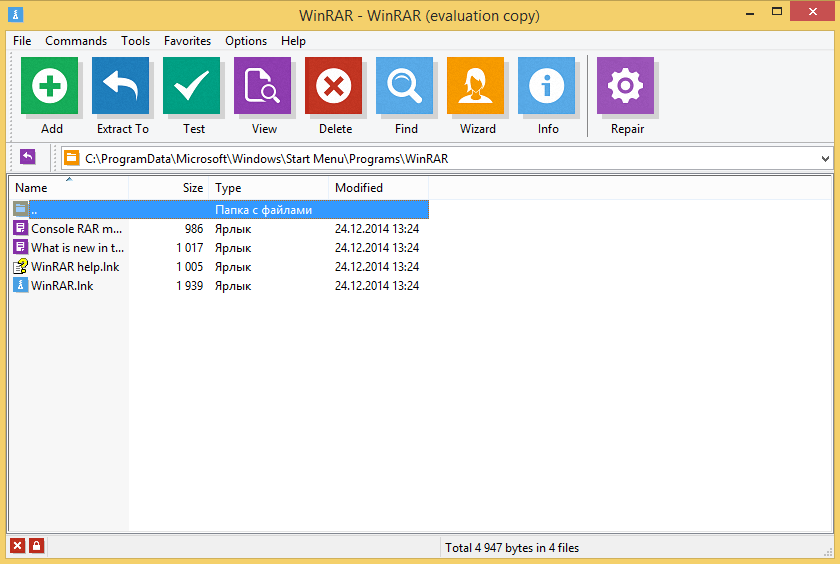Screen dimensions: 840x564
Task: Click the WinRAR help.lnk question-mark icon
Action: click(x=20, y=266)
